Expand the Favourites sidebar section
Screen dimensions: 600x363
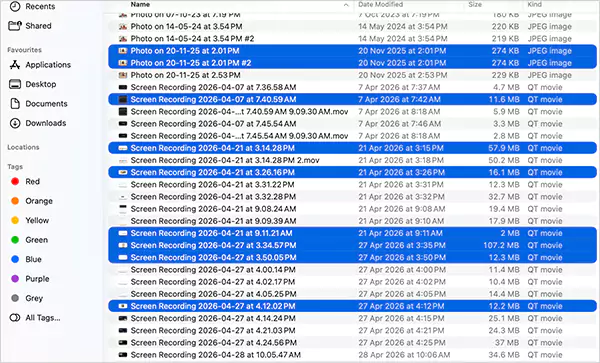point(24,50)
